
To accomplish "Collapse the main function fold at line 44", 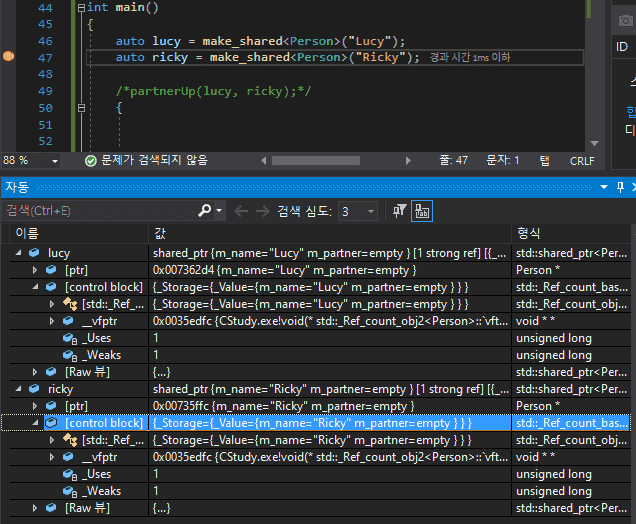I will click(x=79, y=7).
